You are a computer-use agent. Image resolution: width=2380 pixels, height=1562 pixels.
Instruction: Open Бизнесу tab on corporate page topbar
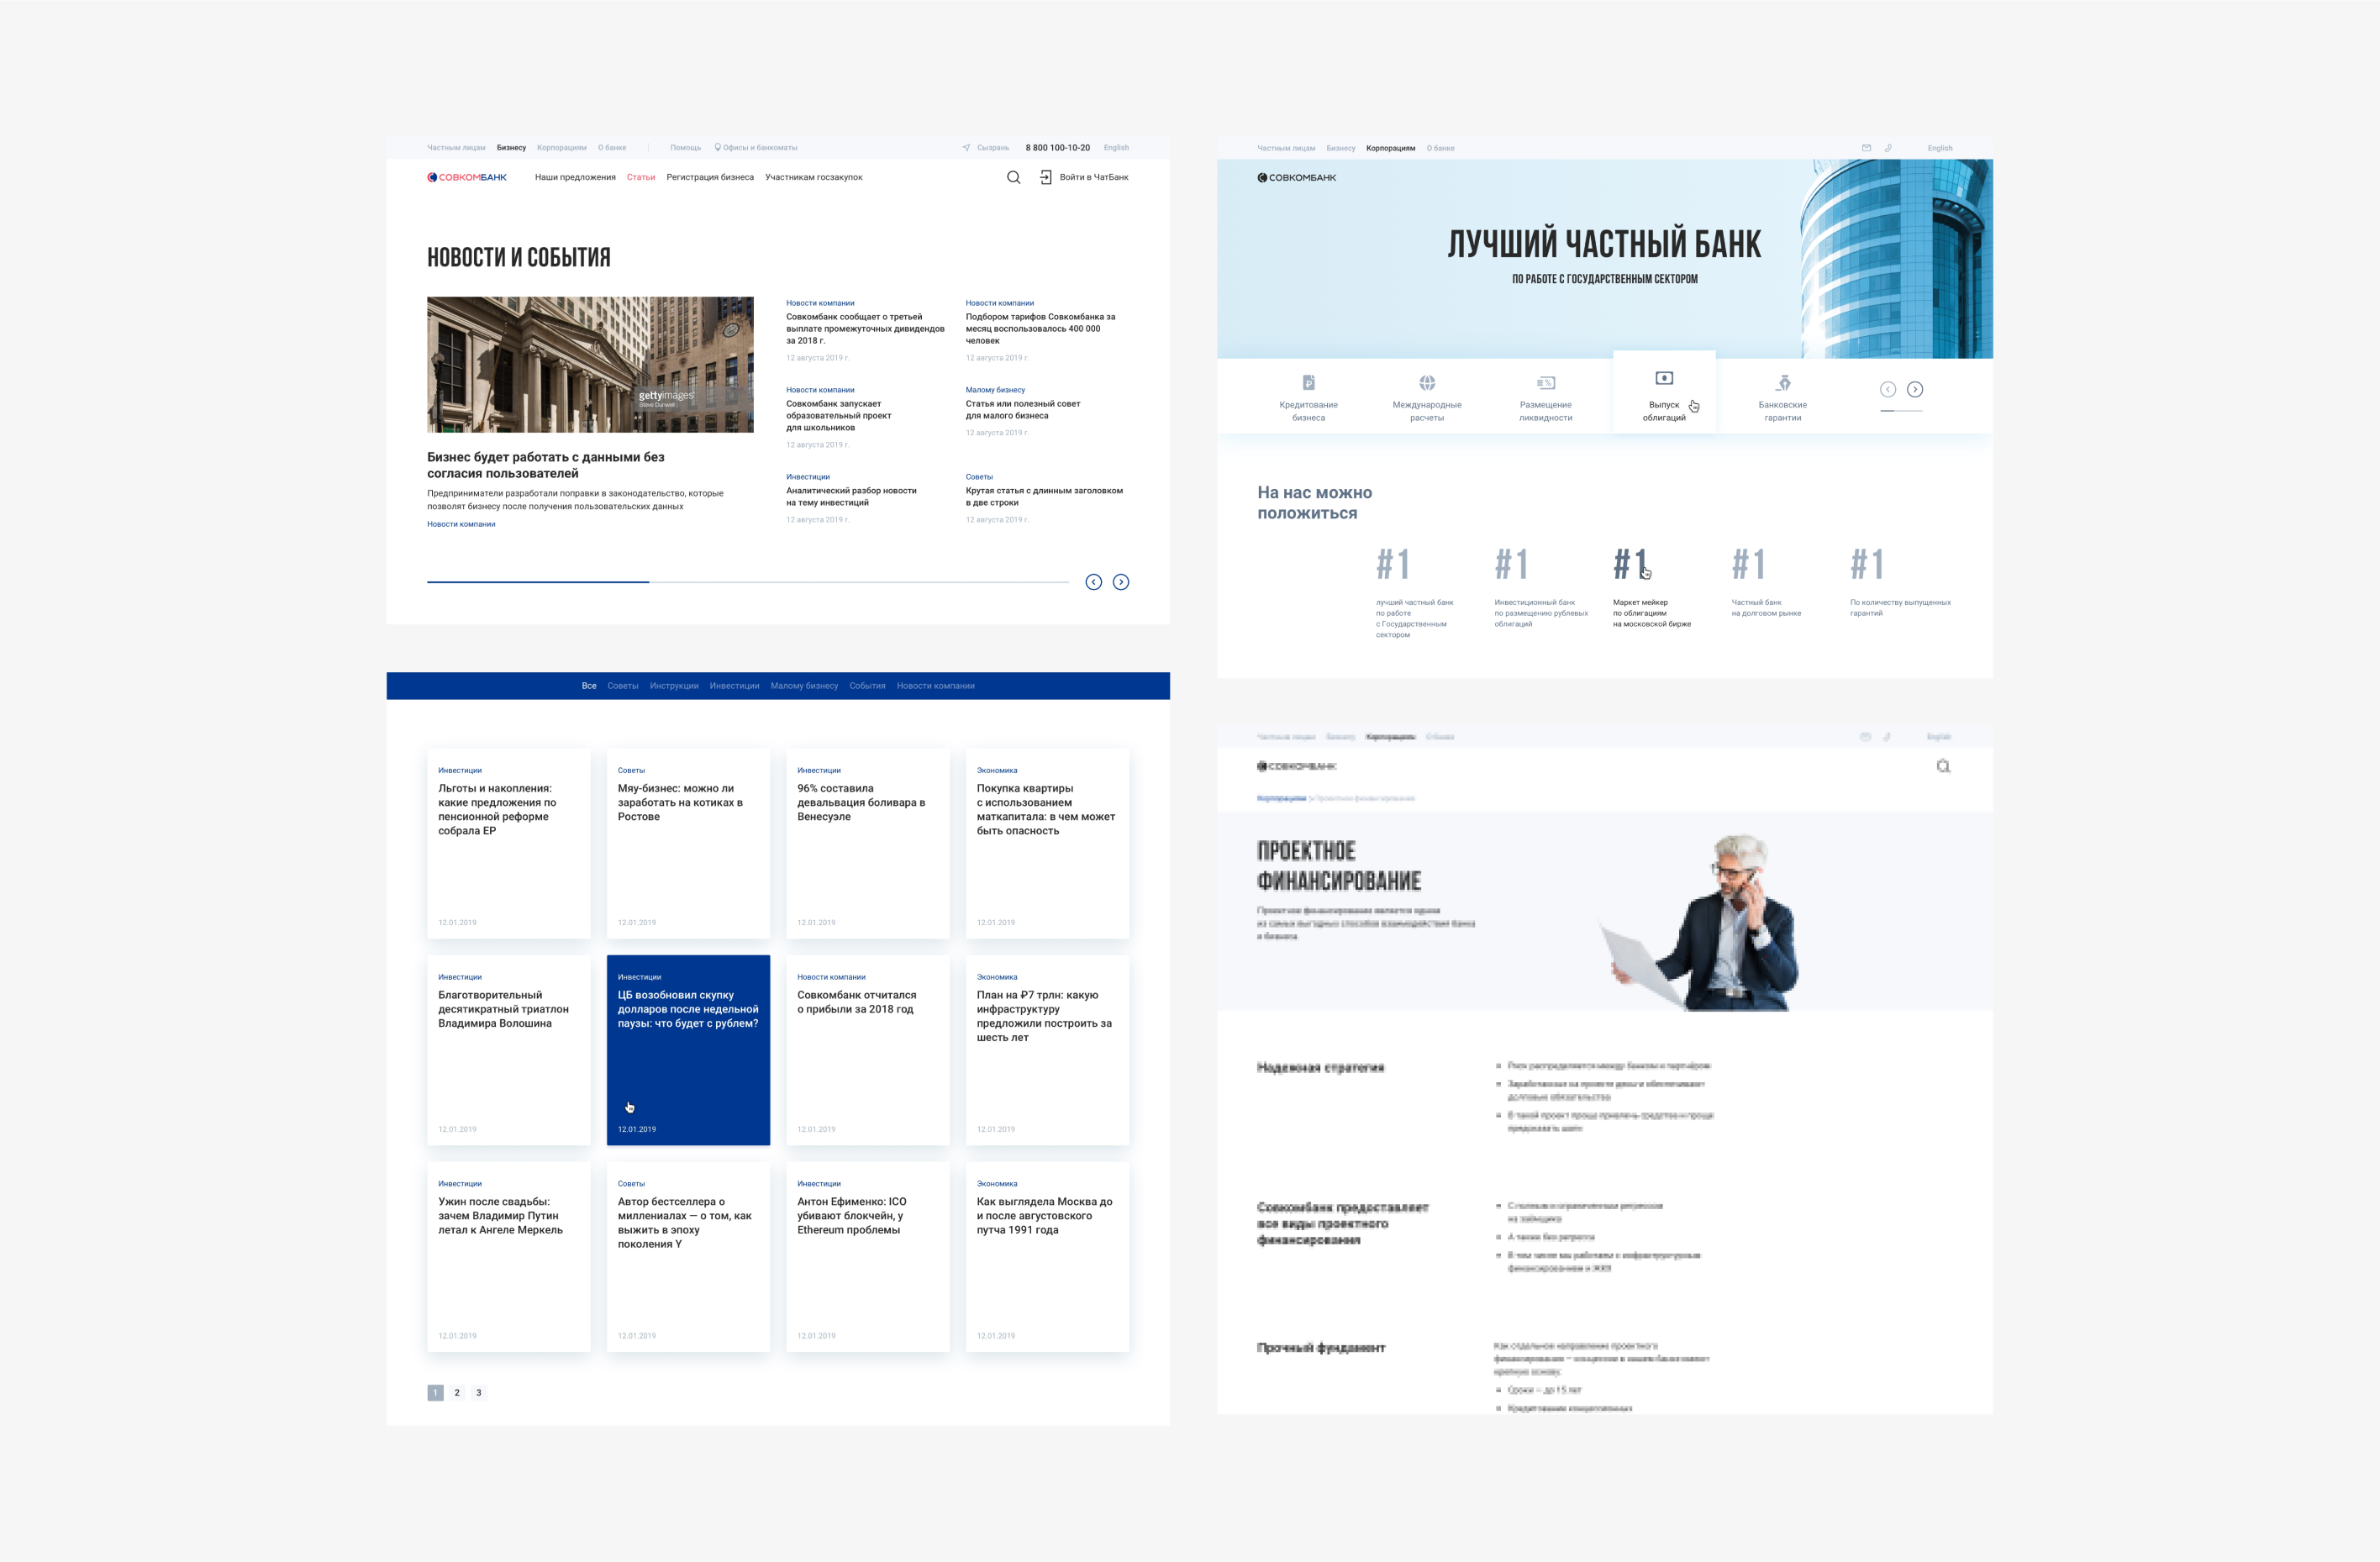coord(1340,148)
